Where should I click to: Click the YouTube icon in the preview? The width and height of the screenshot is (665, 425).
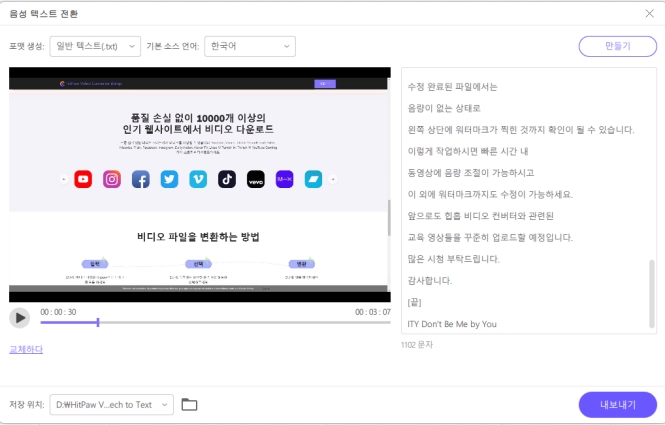(83, 179)
